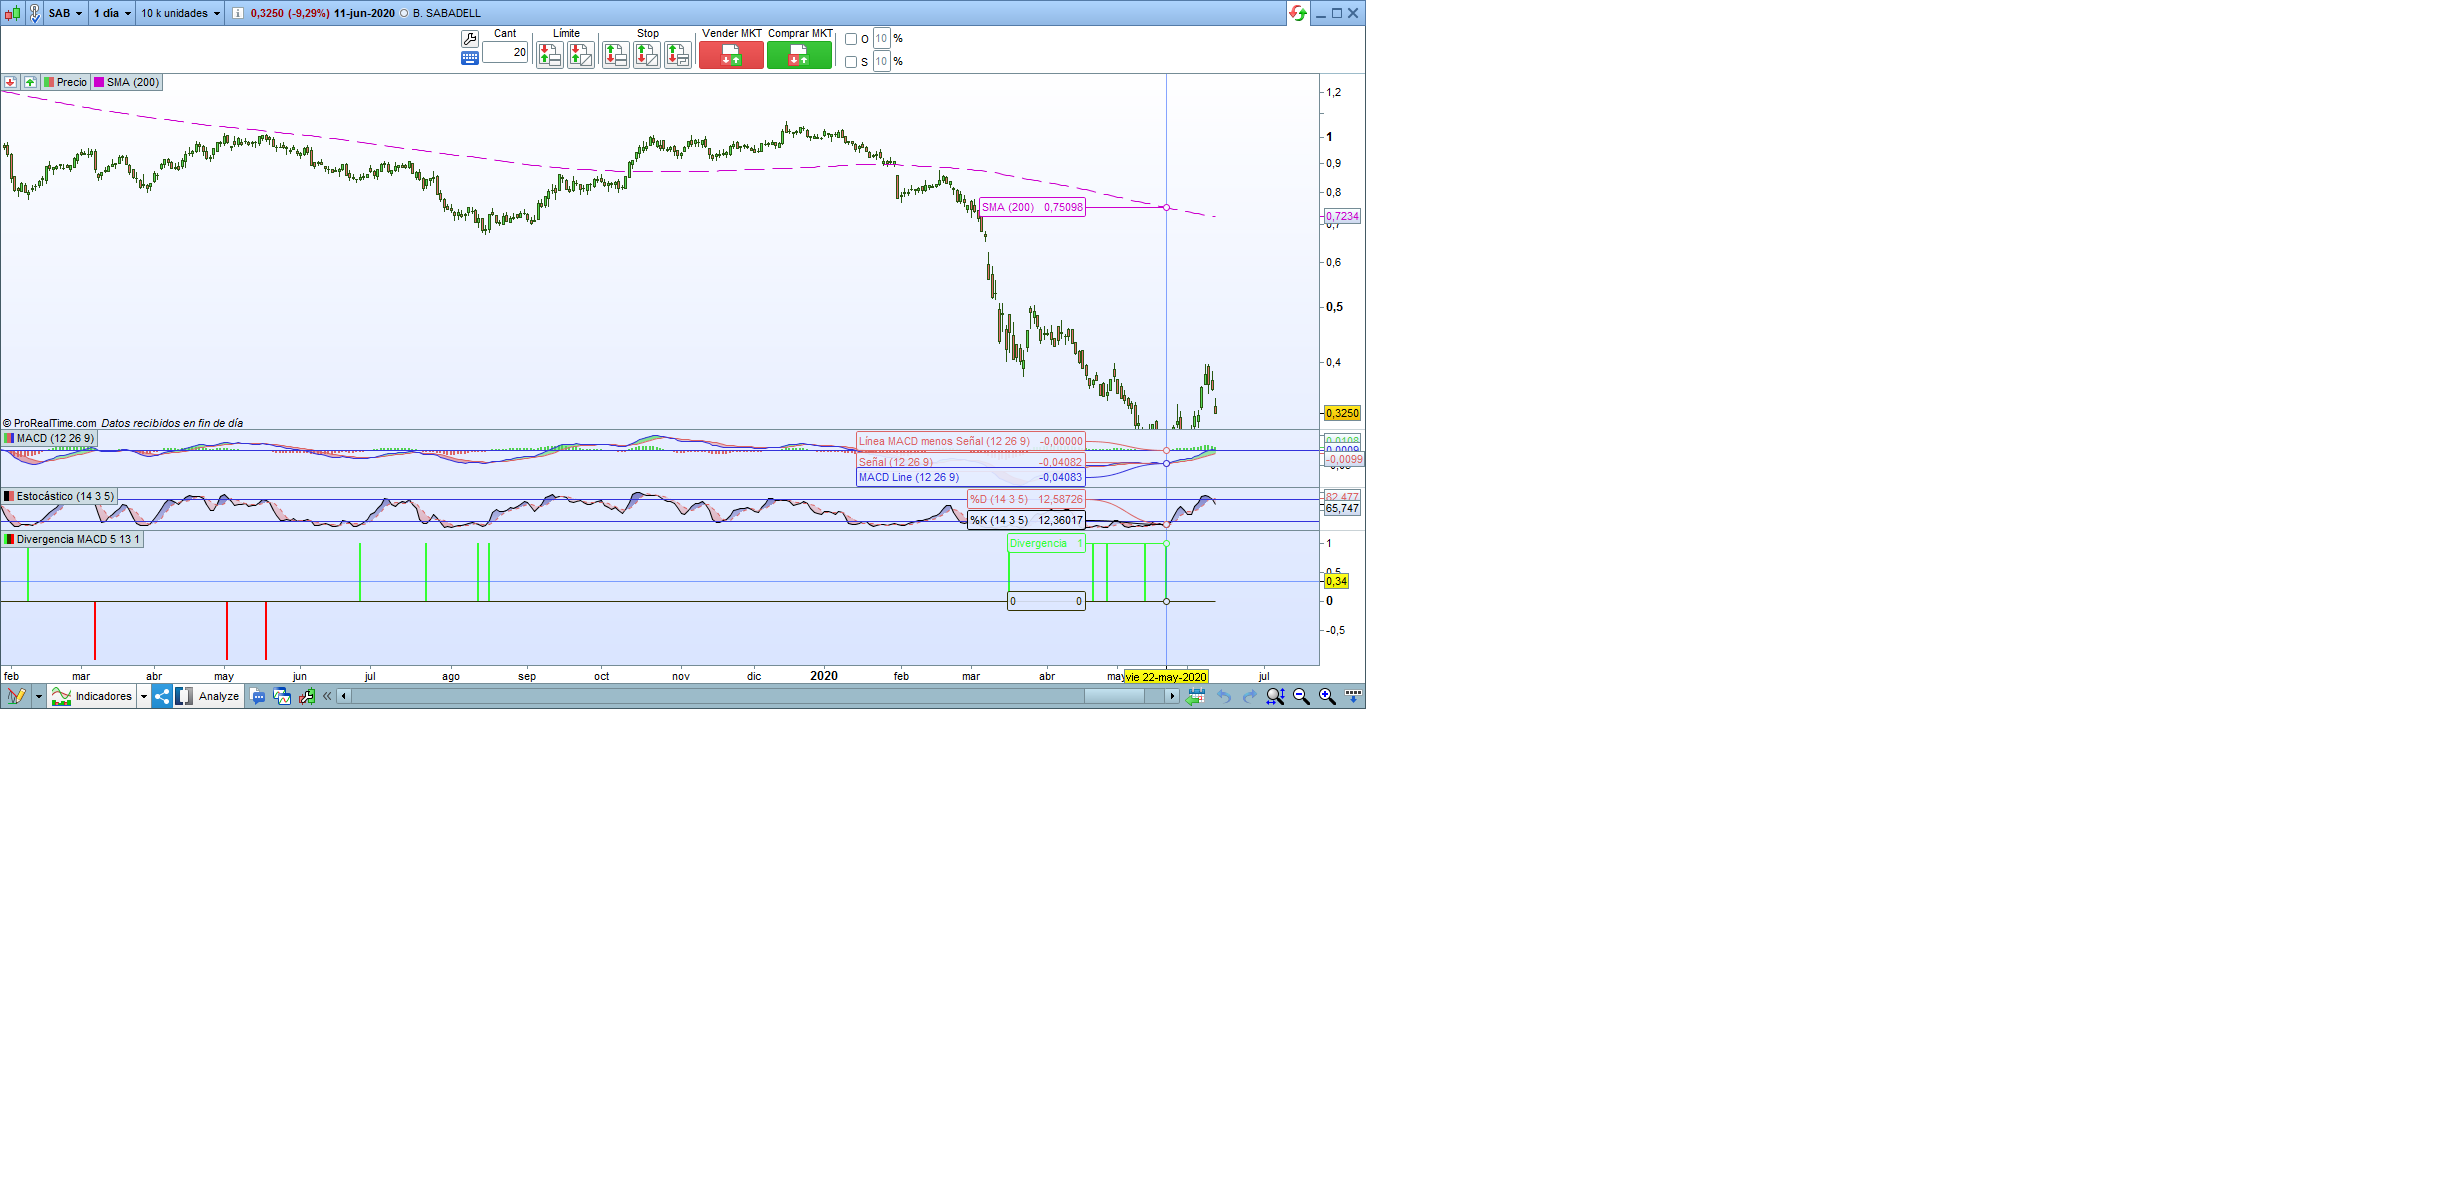Expand the 1 día timeframe dropdown
The height and width of the screenshot is (1190, 2452).
point(112,13)
